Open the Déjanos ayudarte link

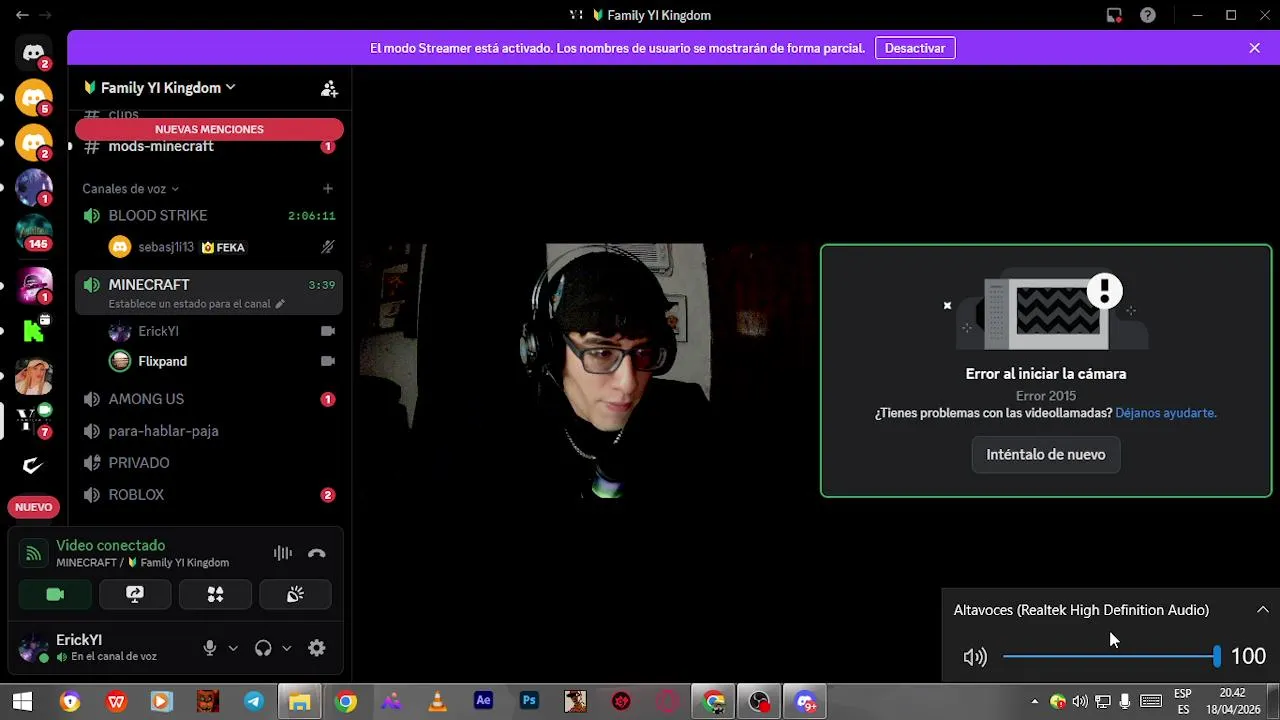(x=1166, y=413)
